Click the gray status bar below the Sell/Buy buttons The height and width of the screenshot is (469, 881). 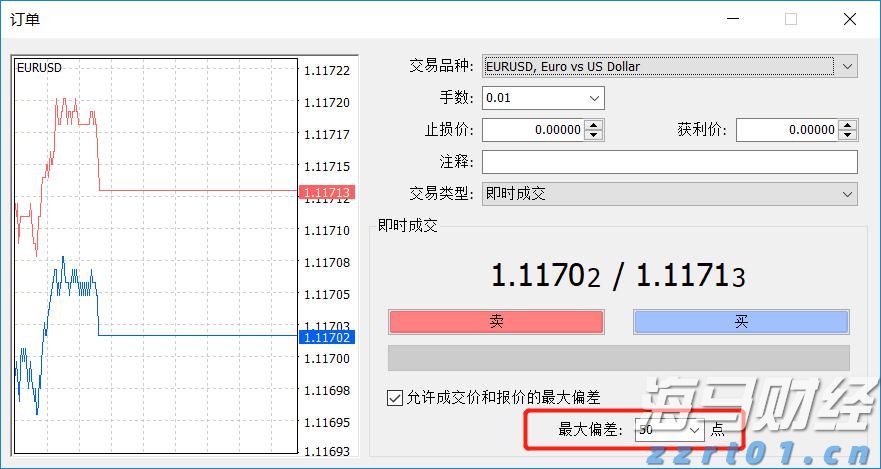click(x=618, y=358)
